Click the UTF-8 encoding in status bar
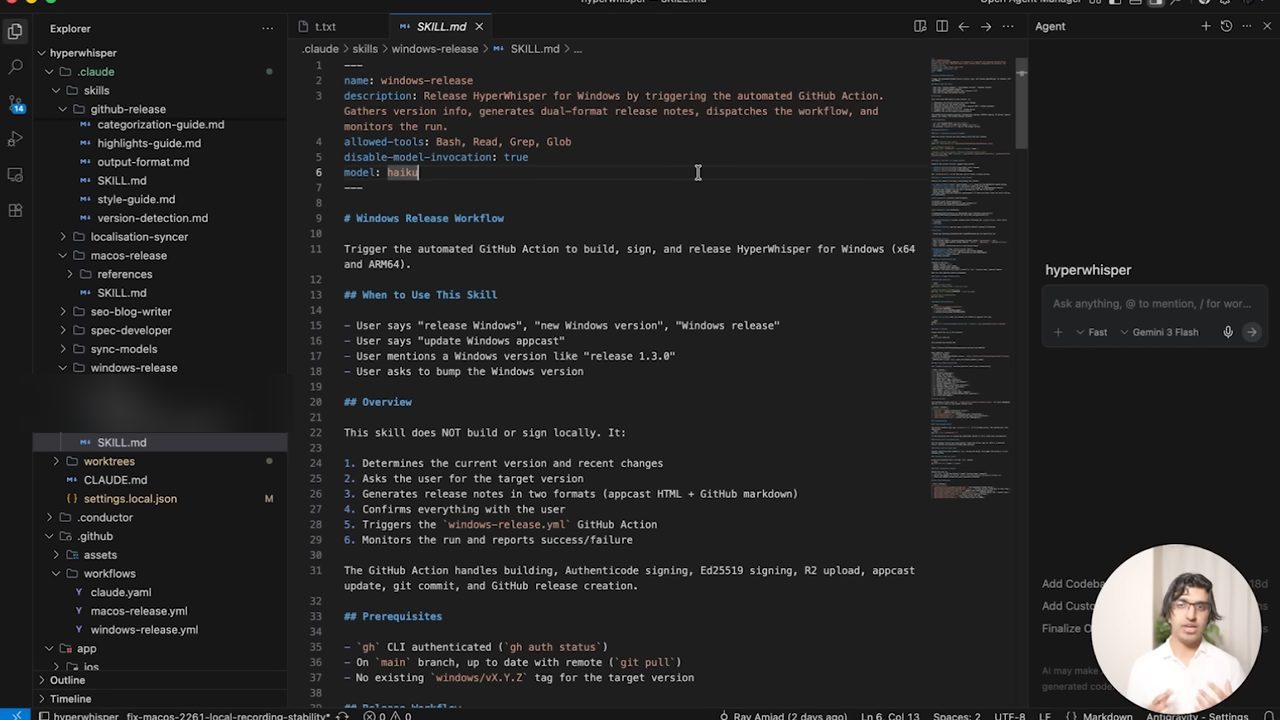The image size is (1280, 720). [x=1009, y=716]
